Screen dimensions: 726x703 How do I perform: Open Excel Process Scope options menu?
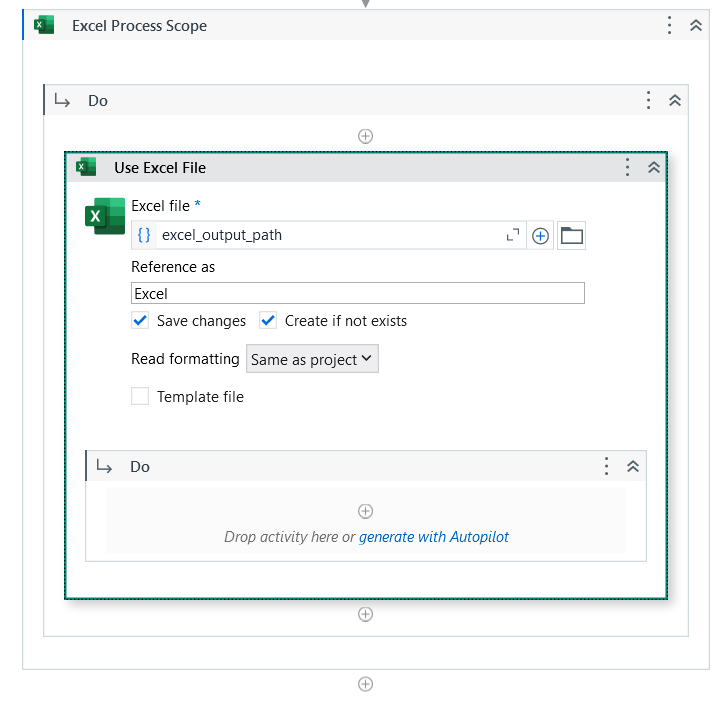click(669, 25)
